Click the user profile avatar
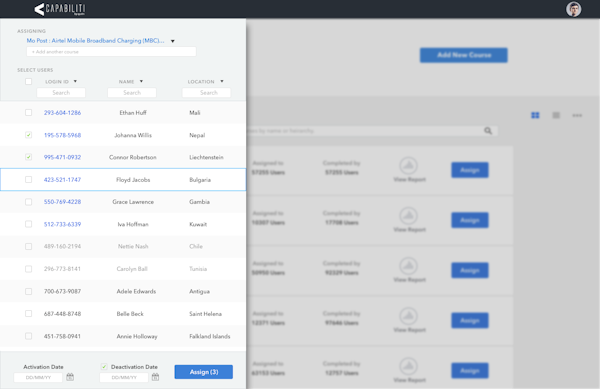The height and width of the screenshot is (389, 600). coord(573,9)
